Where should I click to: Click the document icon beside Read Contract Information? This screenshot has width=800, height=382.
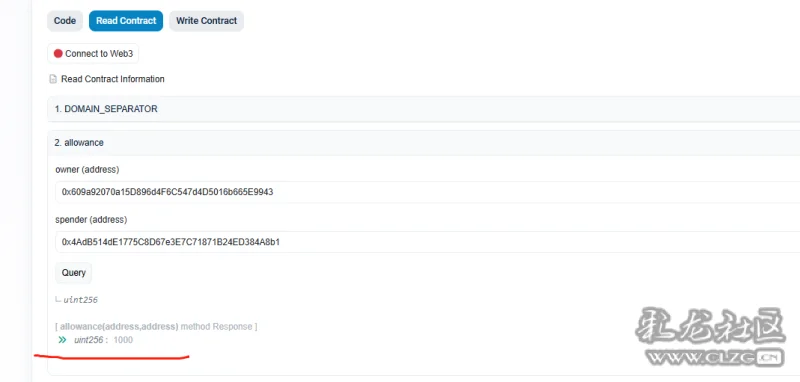coord(53,79)
